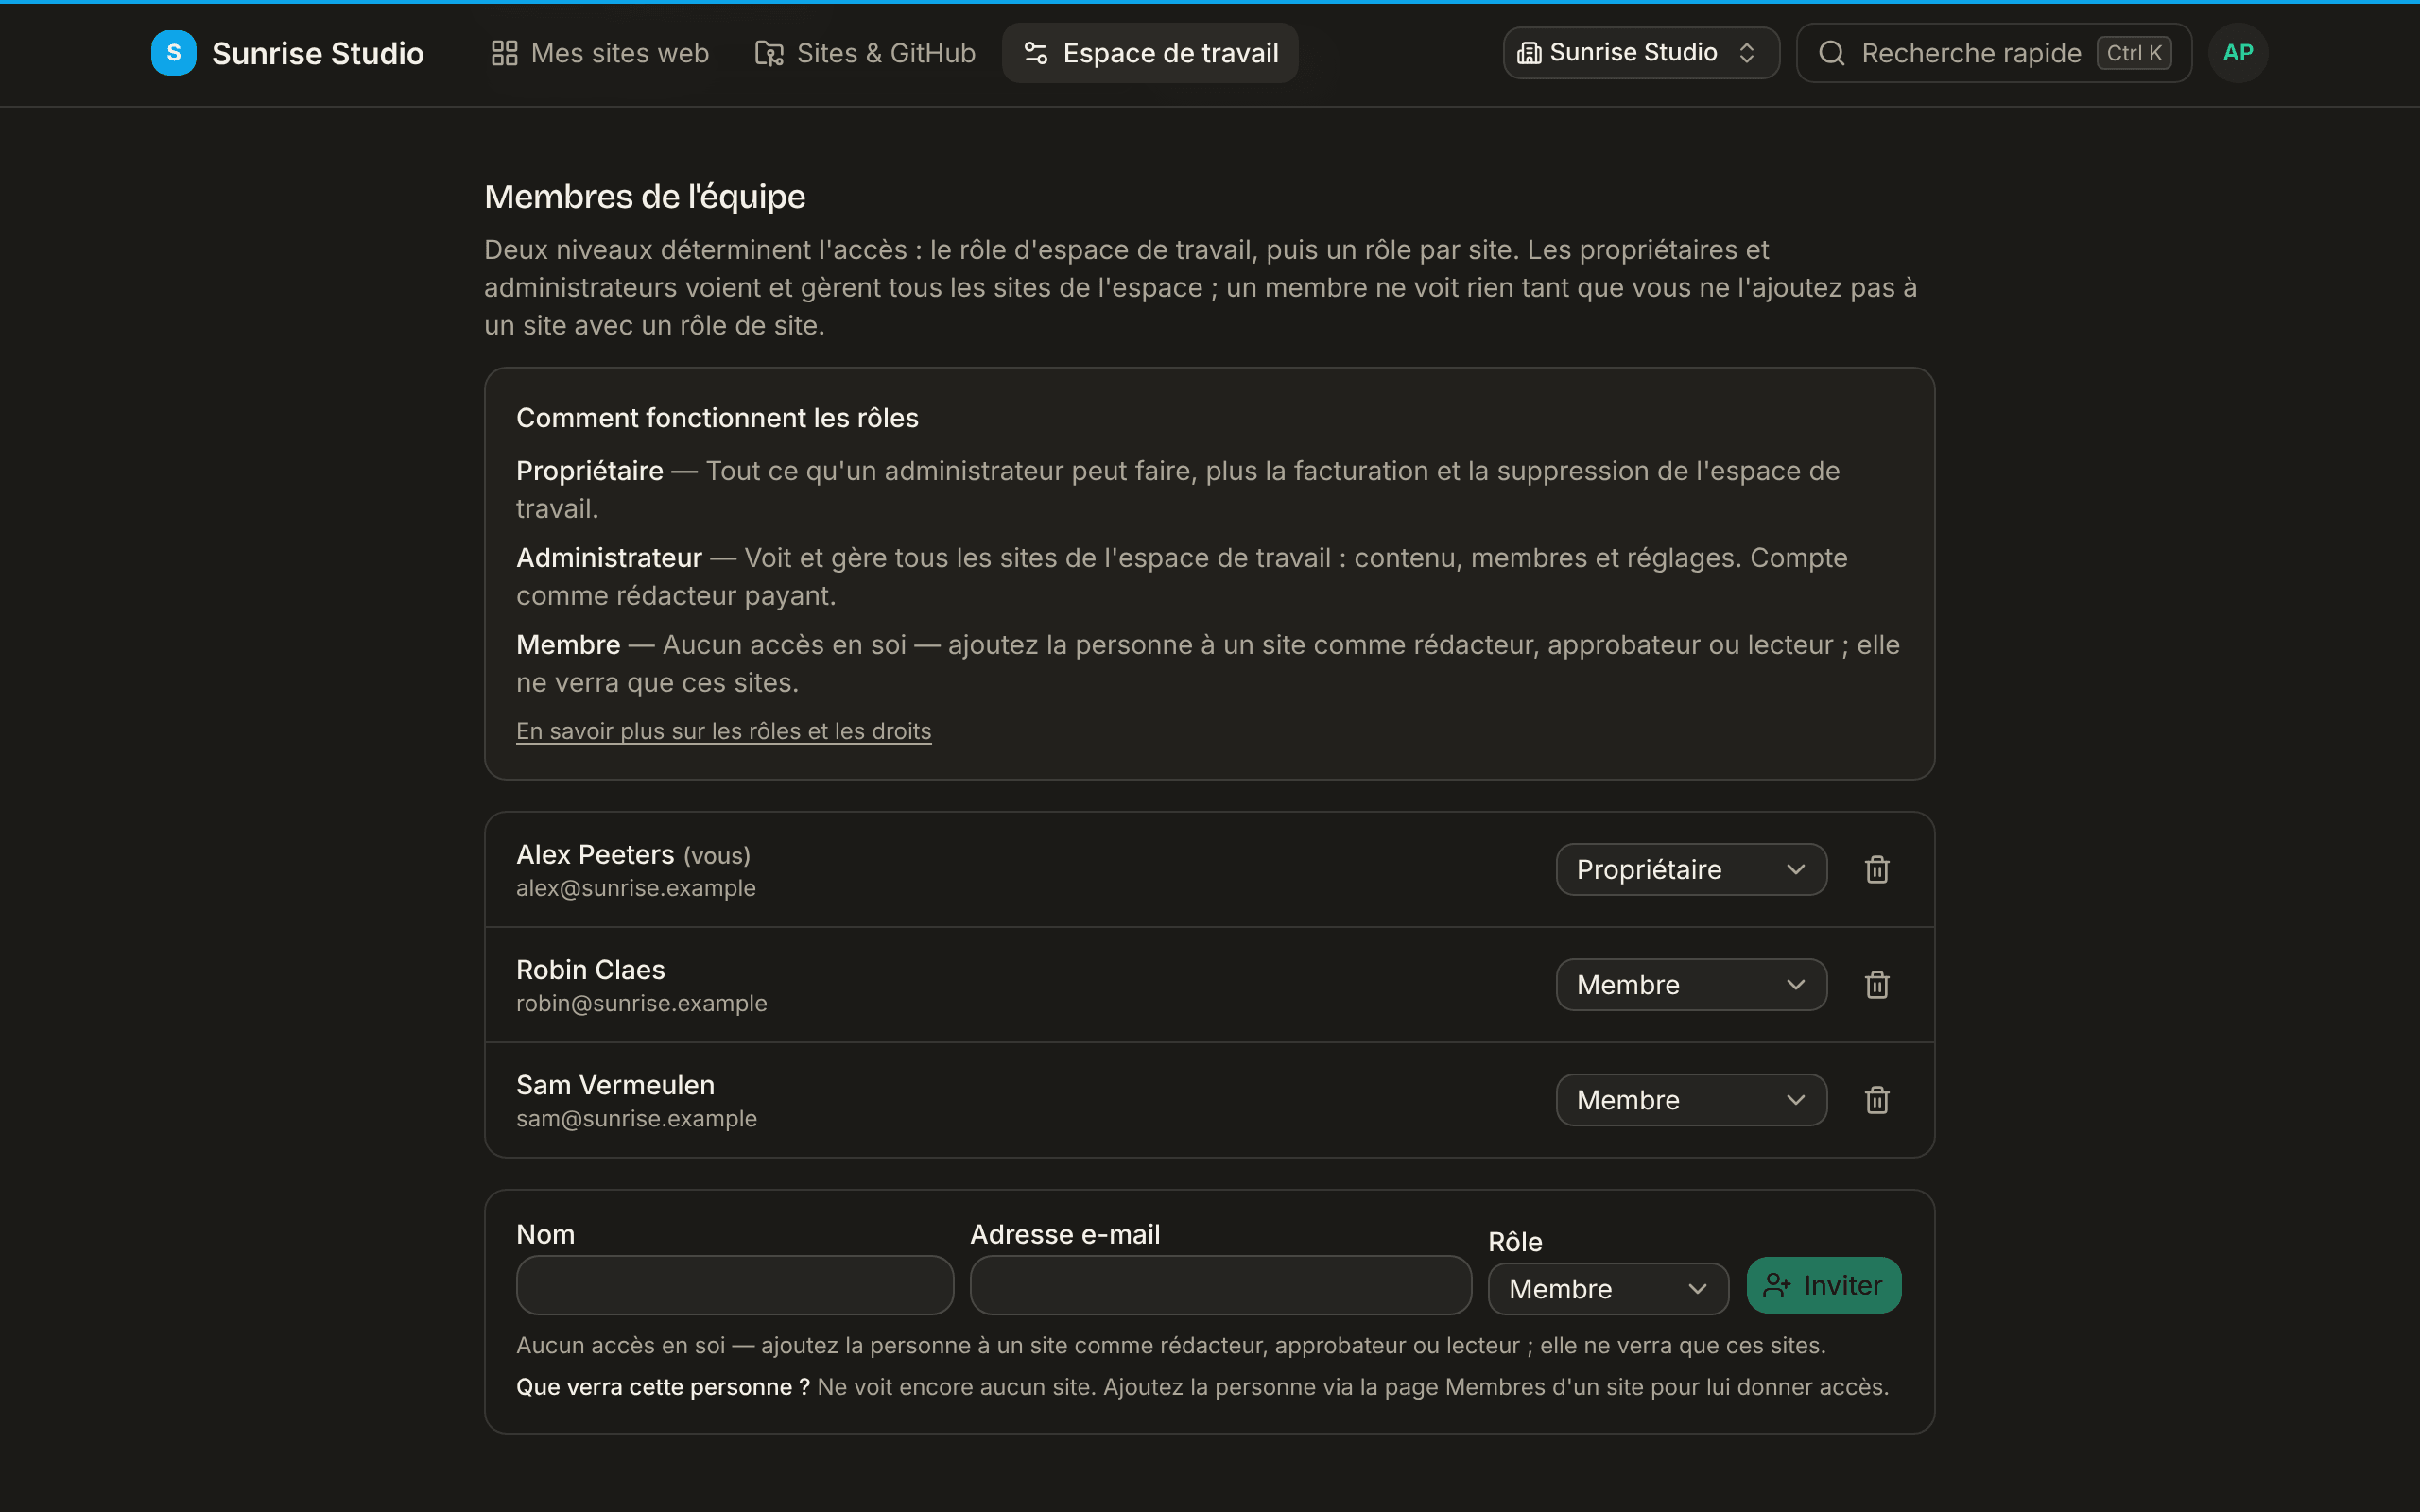Remove Sam Vermeulen using the trash icon
This screenshot has height=1512, width=2420.
pyautogui.click(x=1877, y=1100)
